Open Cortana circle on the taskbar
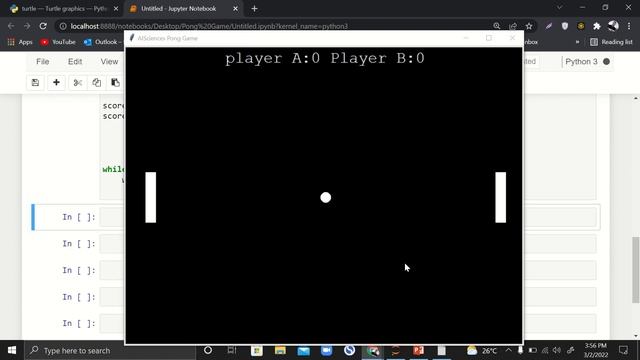Screen dimensions: 640x360 coord(208,350)
